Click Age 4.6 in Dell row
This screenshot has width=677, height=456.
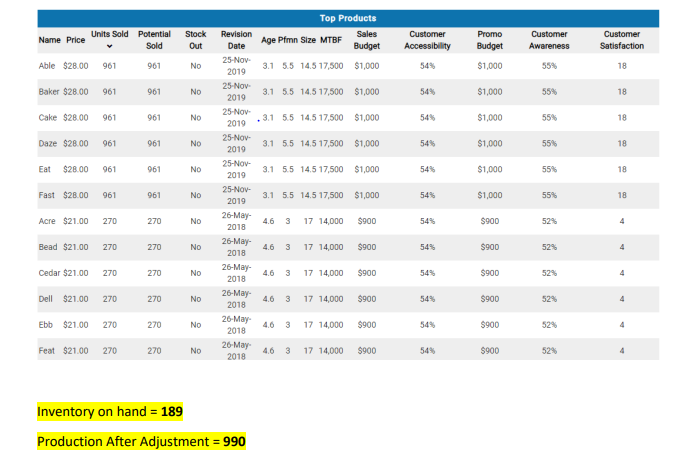[268, 299]
